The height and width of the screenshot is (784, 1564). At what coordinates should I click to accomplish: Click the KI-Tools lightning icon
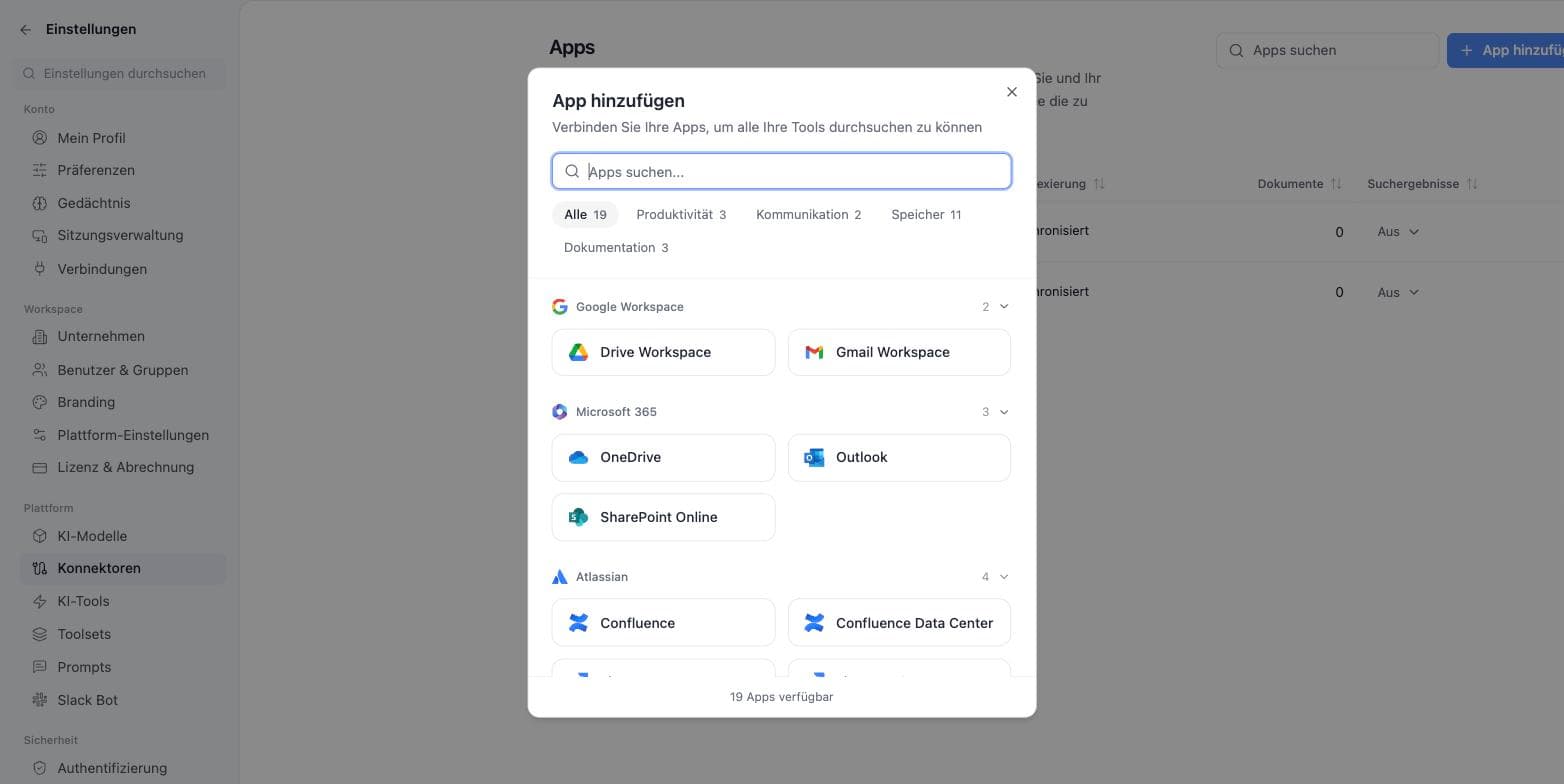[40, 601]
